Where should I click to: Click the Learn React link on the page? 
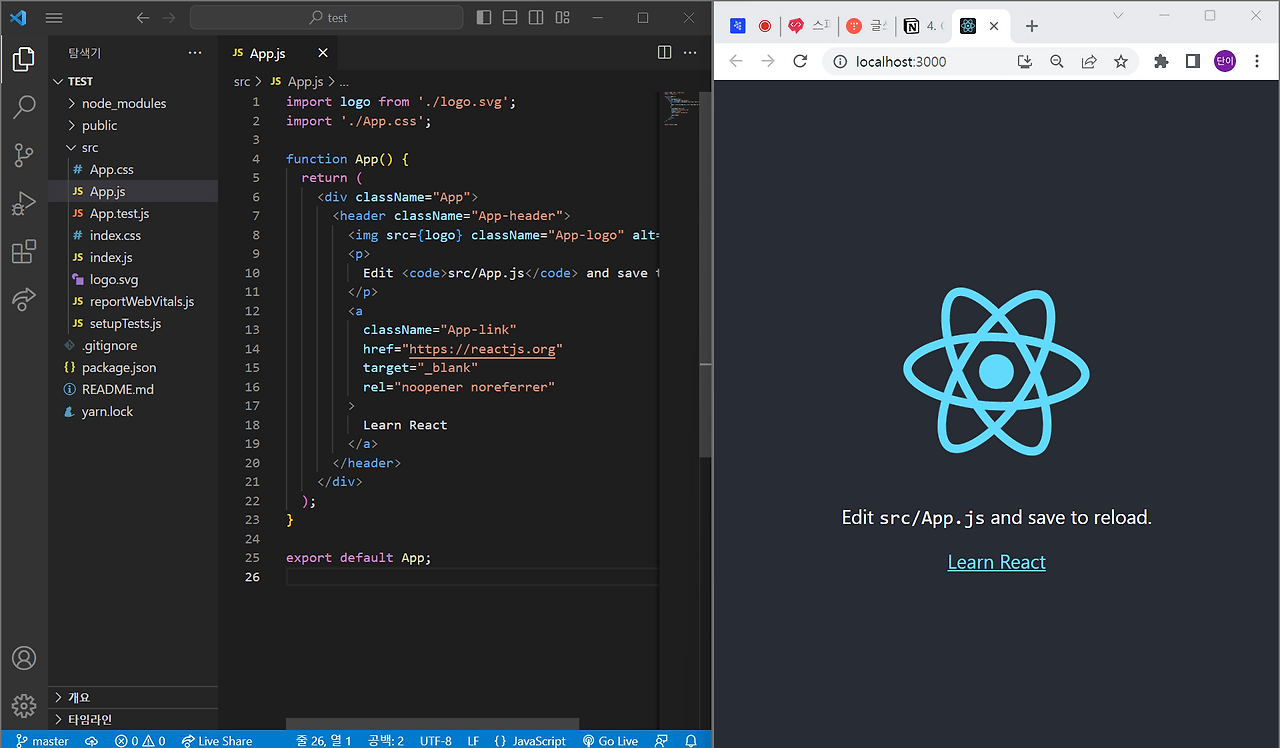tap(996, 561)
